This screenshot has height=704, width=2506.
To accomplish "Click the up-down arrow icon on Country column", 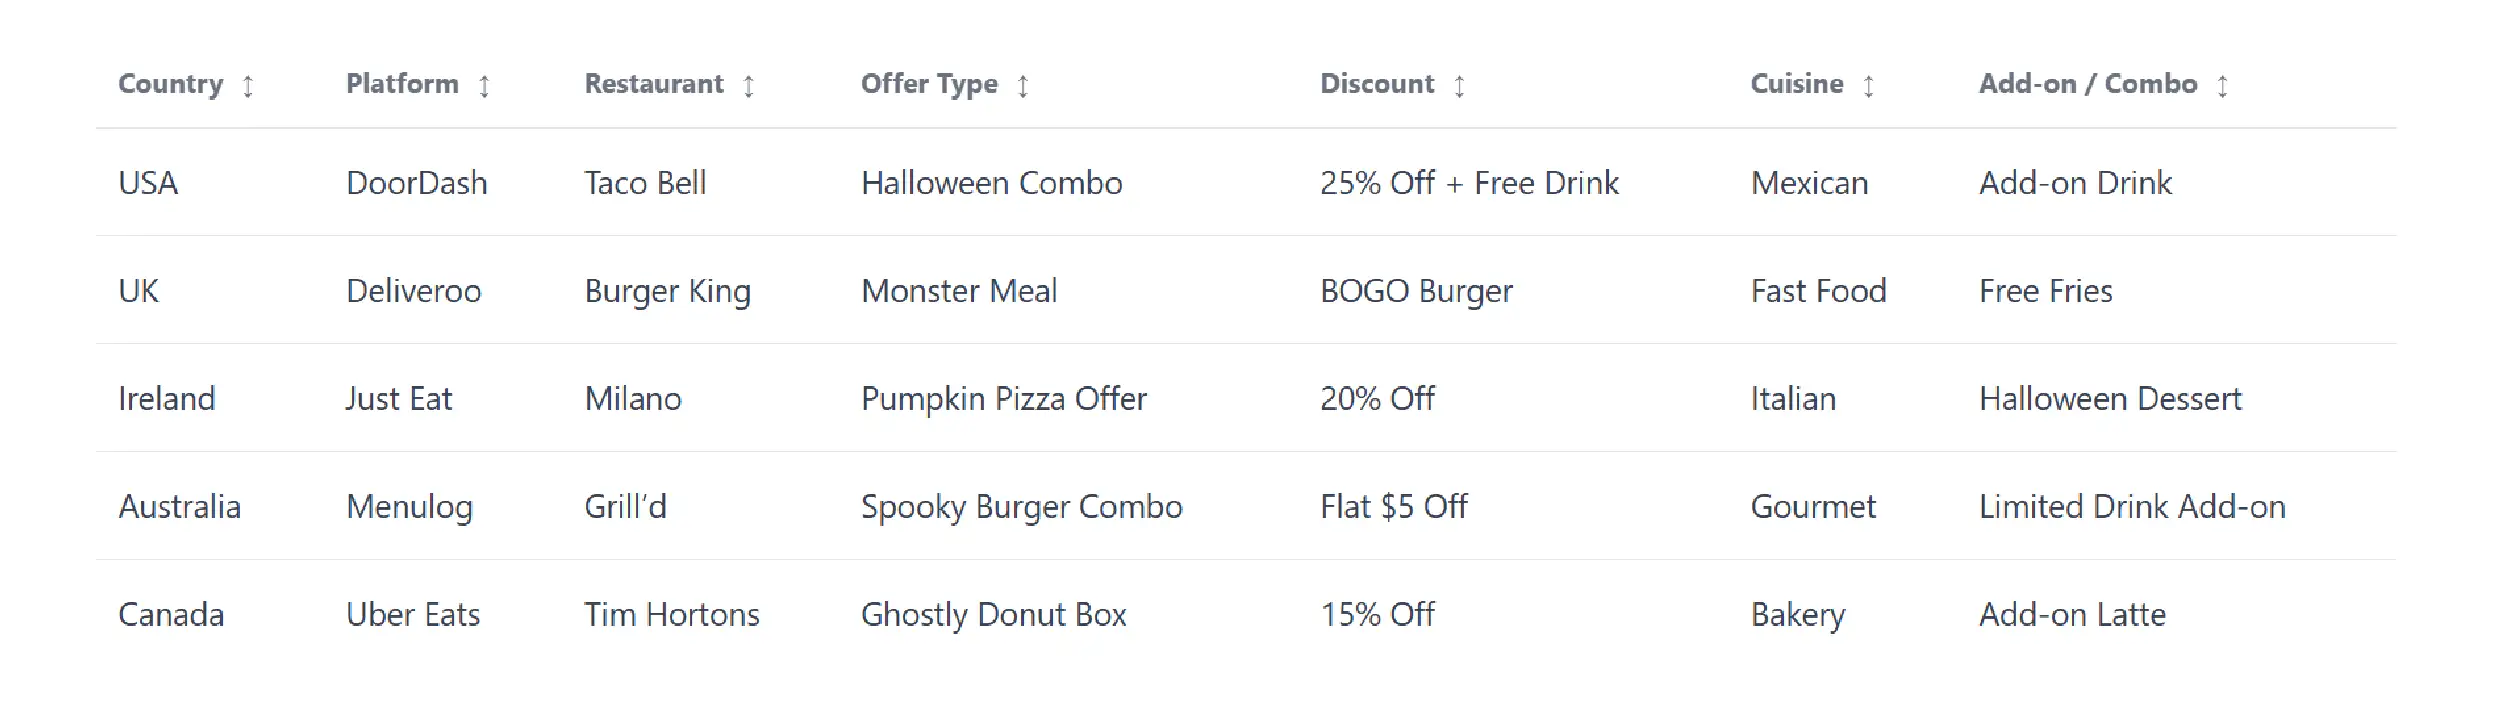I will (248, 85).
